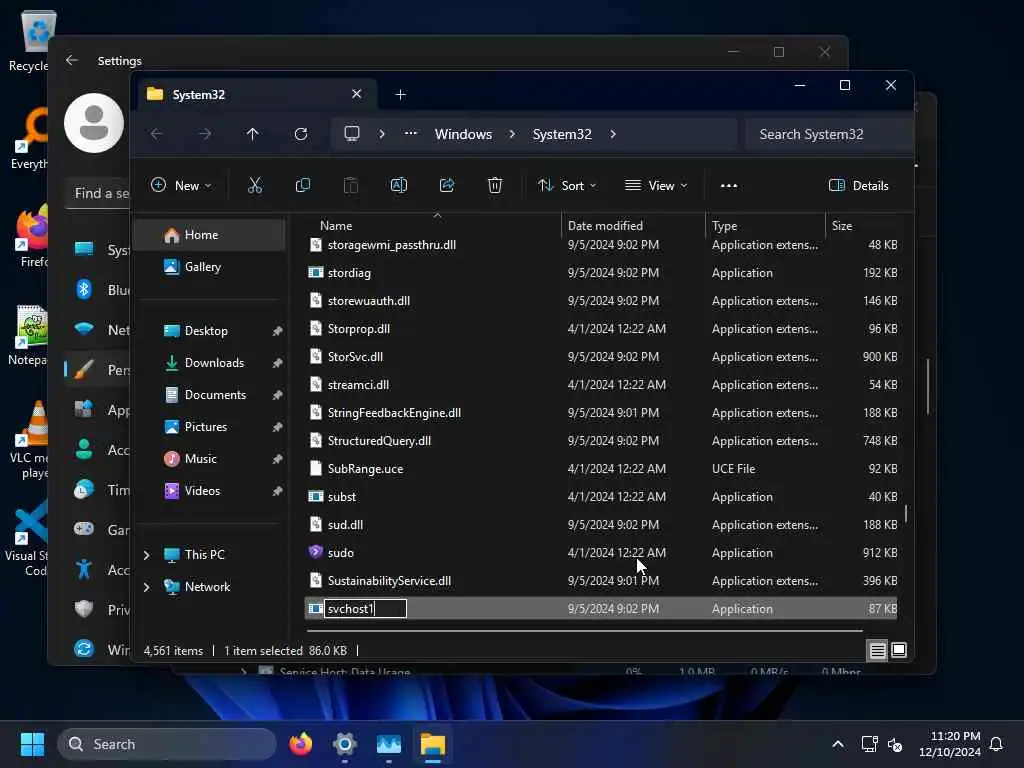The width and height of the screenshot is (1024, 768).
Task: Open notification bell in system tray
Action: [996, 744]
